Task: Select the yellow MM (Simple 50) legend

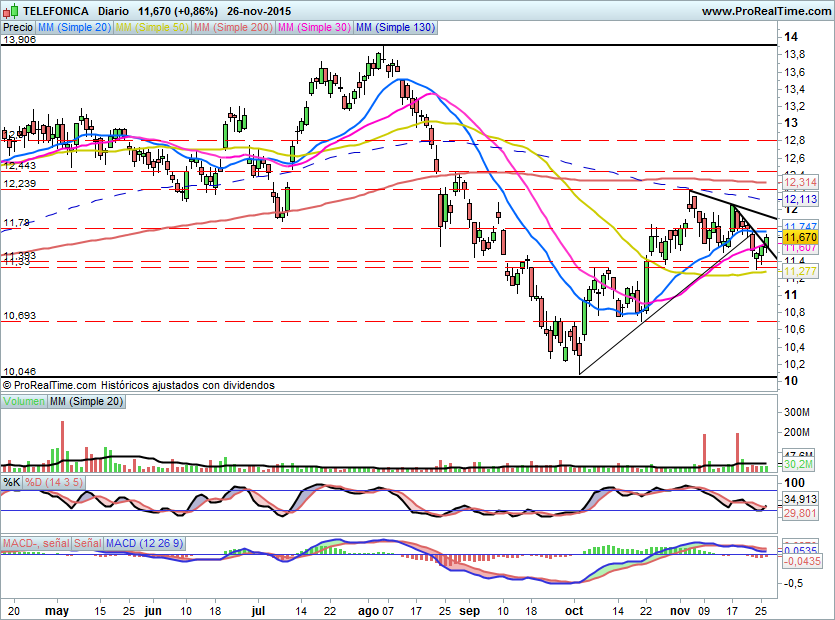Action: click(x=152, y=27)
